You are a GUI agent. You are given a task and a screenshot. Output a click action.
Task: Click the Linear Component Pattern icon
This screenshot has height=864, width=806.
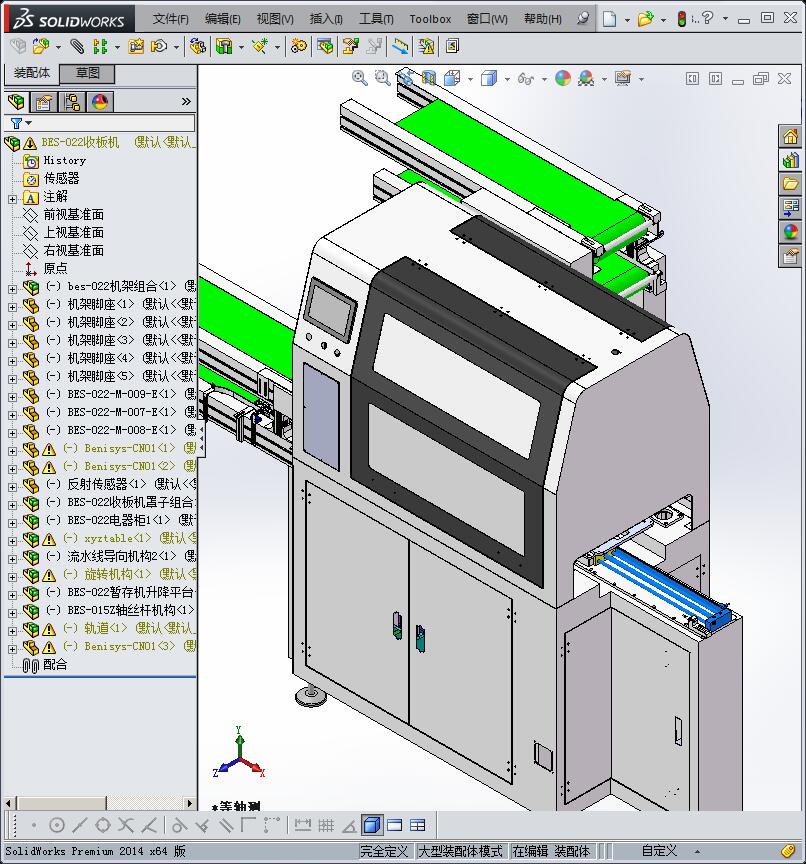point(100,46)
